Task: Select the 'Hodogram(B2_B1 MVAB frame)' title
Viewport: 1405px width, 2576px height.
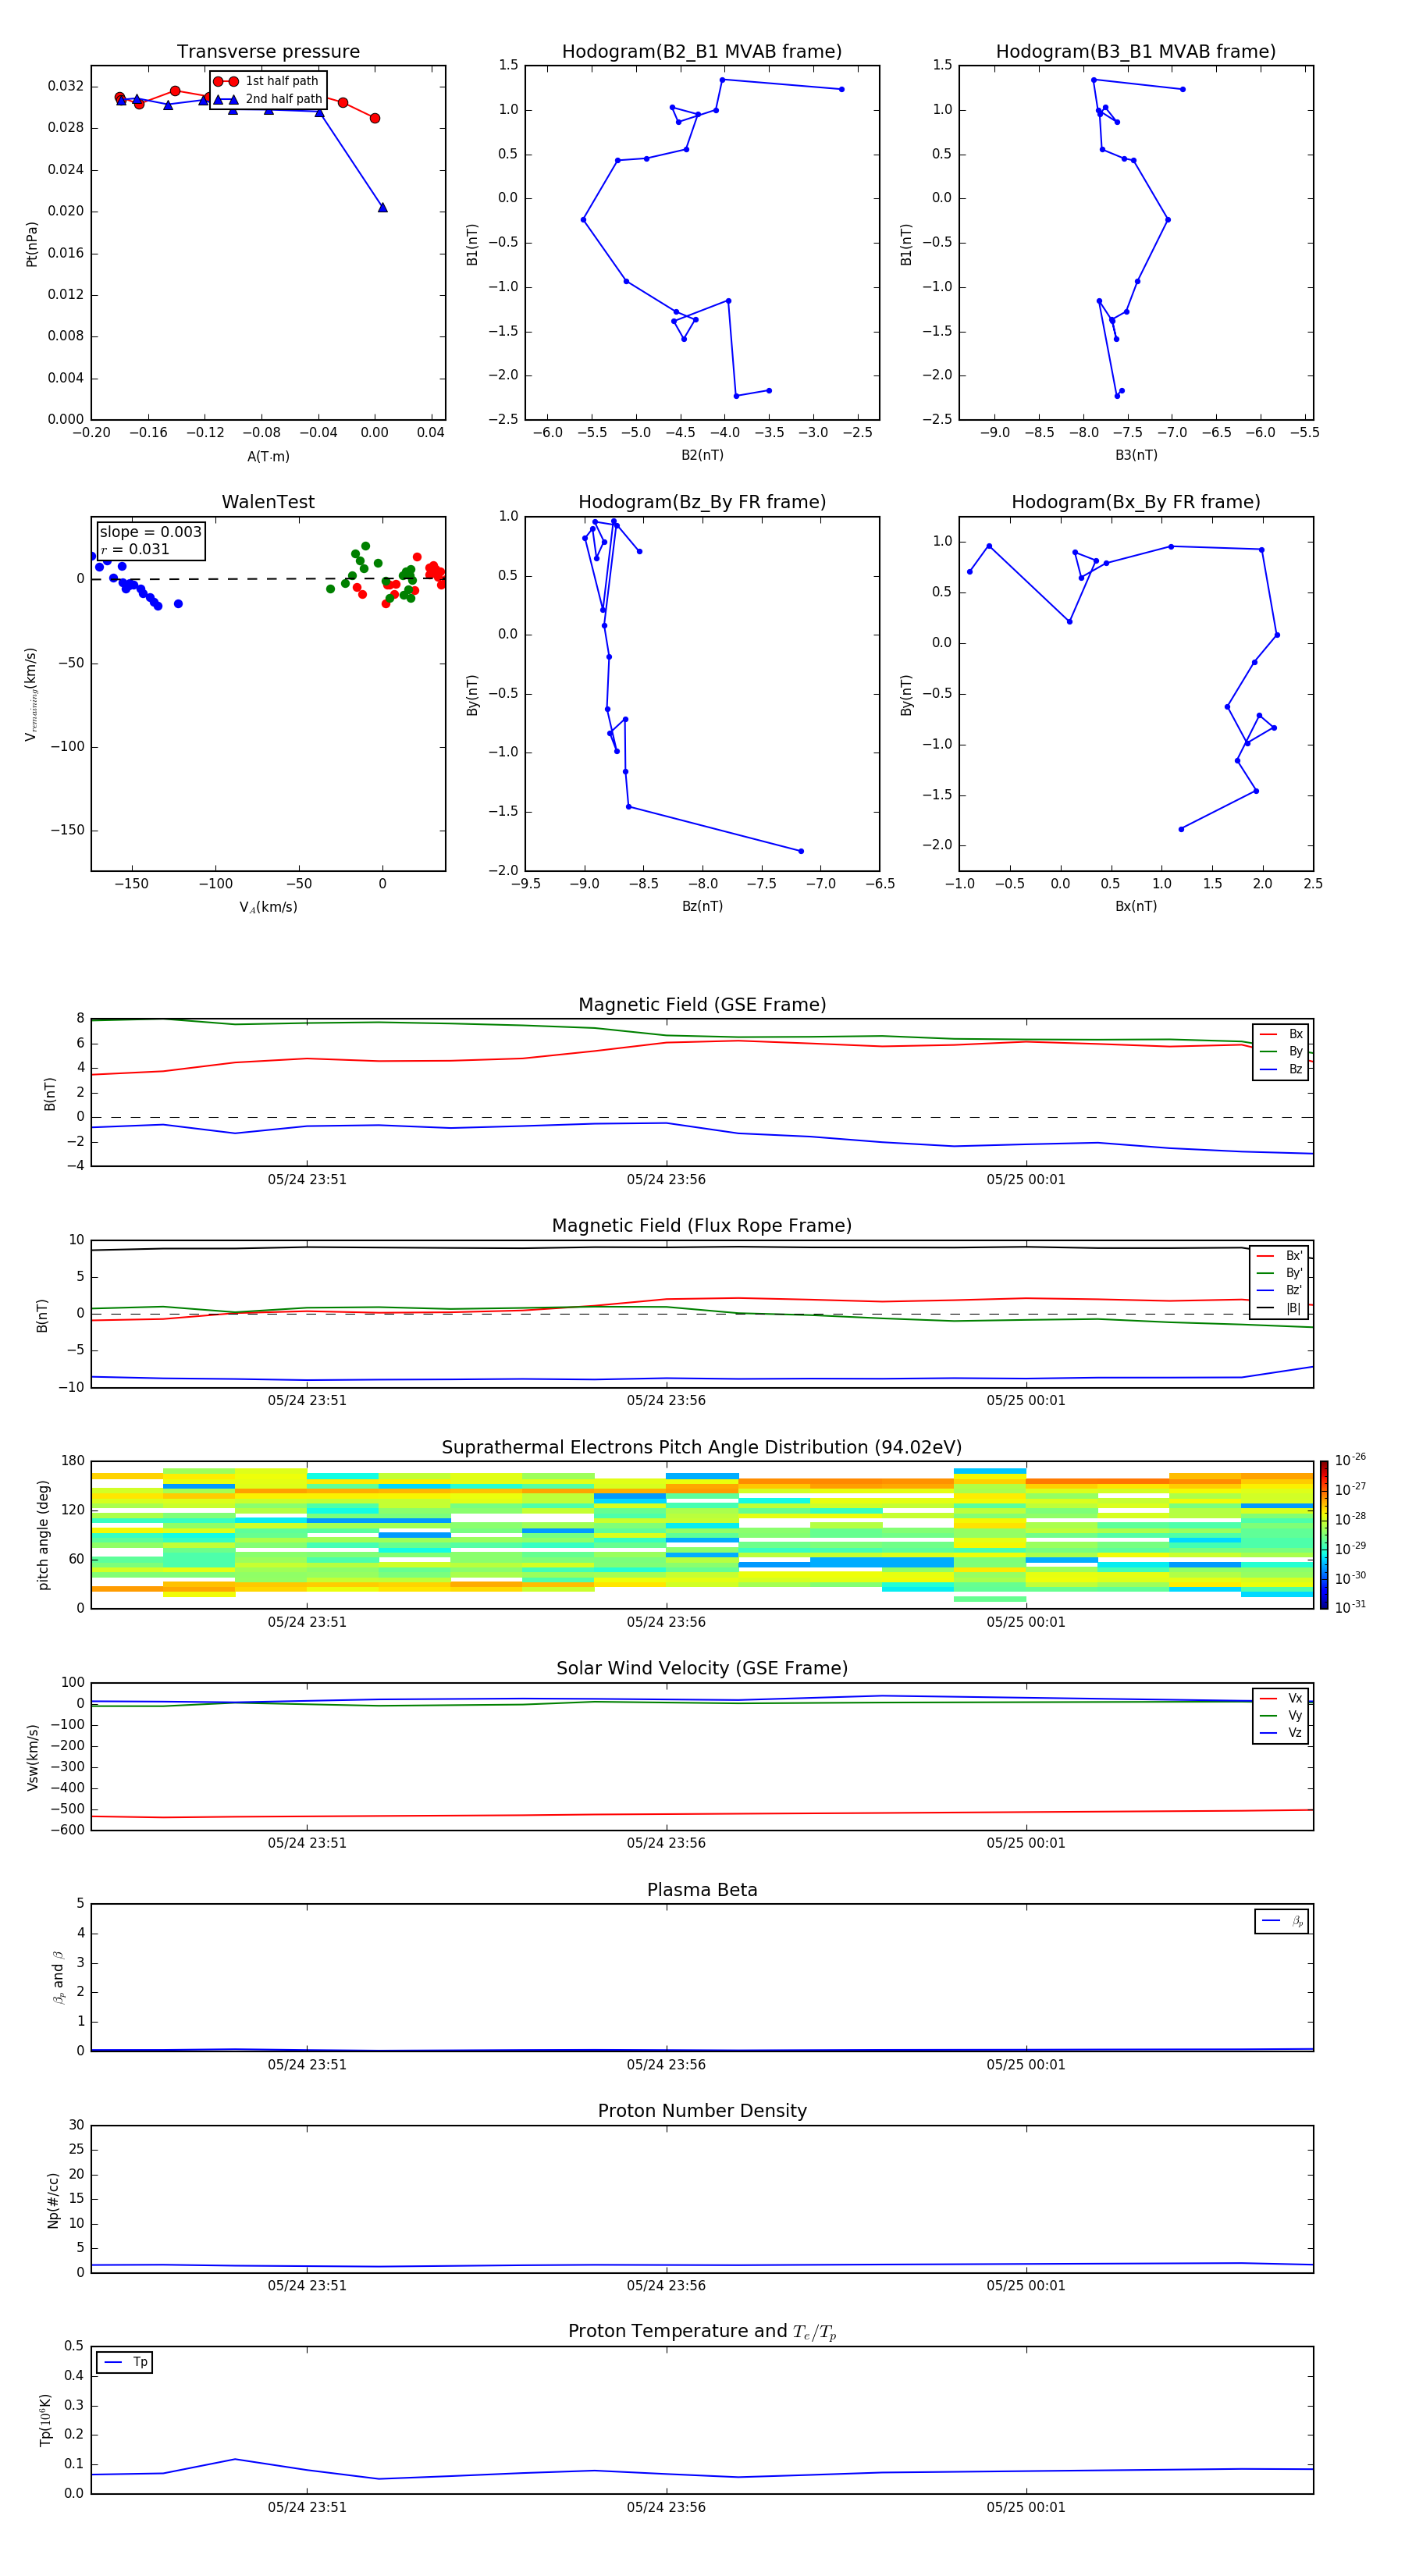Action: (x=702, y=51)
